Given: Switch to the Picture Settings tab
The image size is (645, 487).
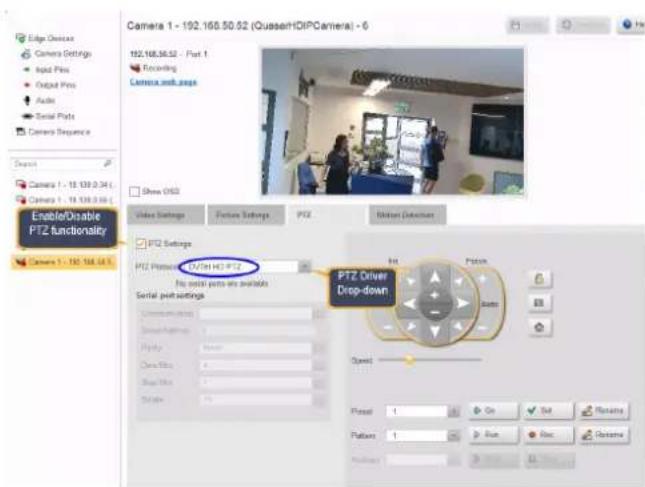Looking at the screenshot, I should coord(246,215).
